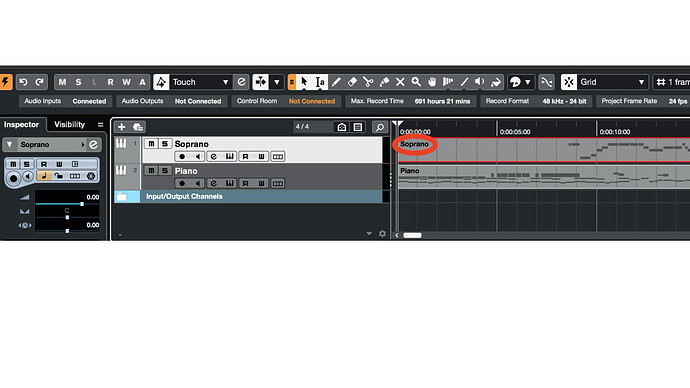Screen dimensions: 690x388
Task: Open the grid type '1 frame' dropdown
Action: point(672,82)
